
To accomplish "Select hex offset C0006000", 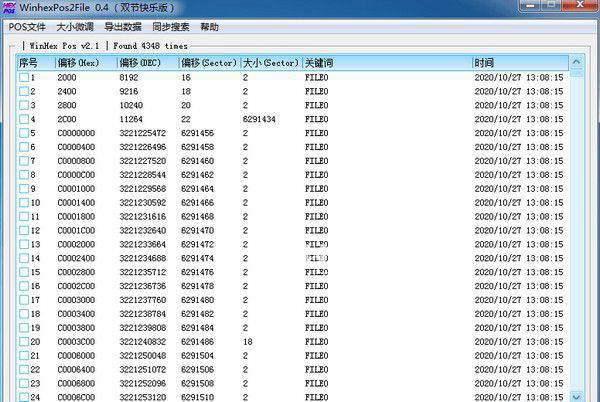I will 76,356.
